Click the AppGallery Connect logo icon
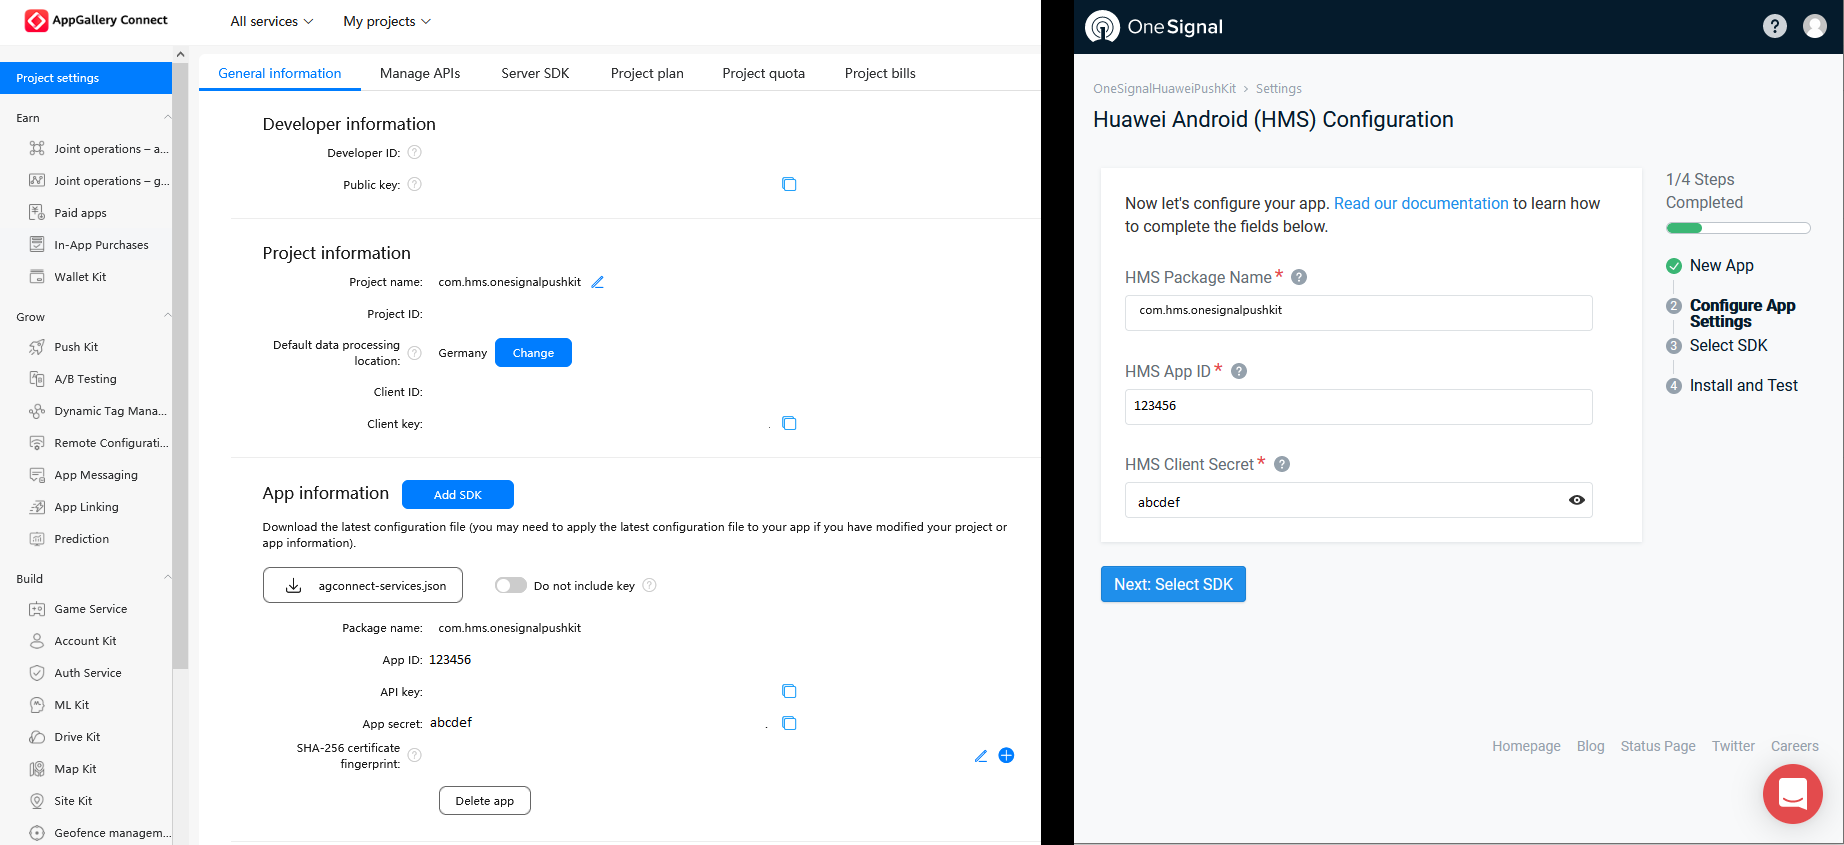Screen dimensions: 1844x845 point(36,20)
